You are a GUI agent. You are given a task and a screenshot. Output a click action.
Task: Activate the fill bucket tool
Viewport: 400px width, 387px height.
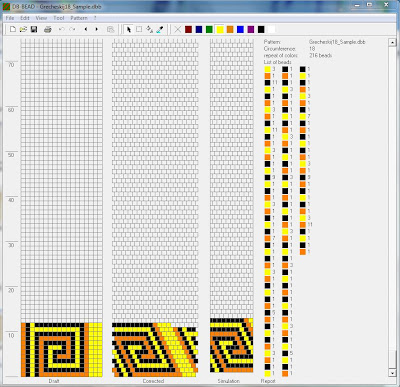149,30
